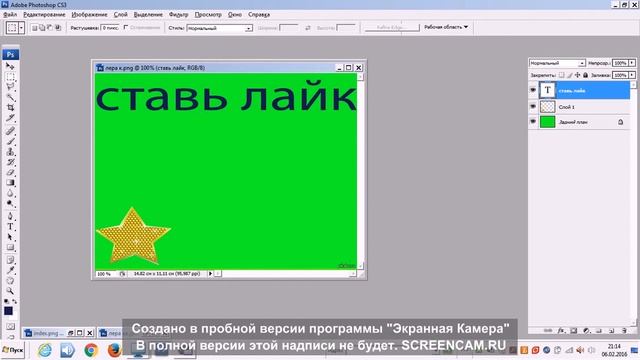Hide the 'Слой 1' layer
Image resolution: width=640 pixels, height=360 pixels.
pos(533,106)
